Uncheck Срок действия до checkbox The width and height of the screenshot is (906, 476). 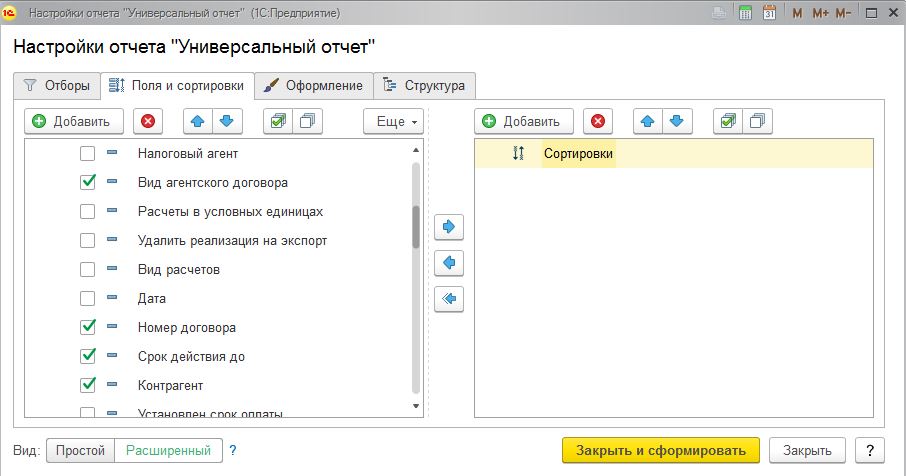click(87, 356)
